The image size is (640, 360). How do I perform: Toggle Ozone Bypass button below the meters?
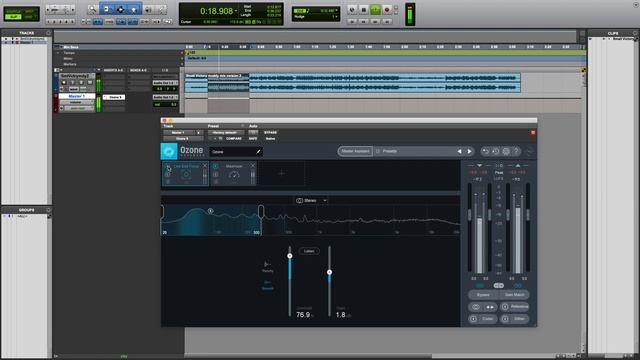tap(483, 295)
